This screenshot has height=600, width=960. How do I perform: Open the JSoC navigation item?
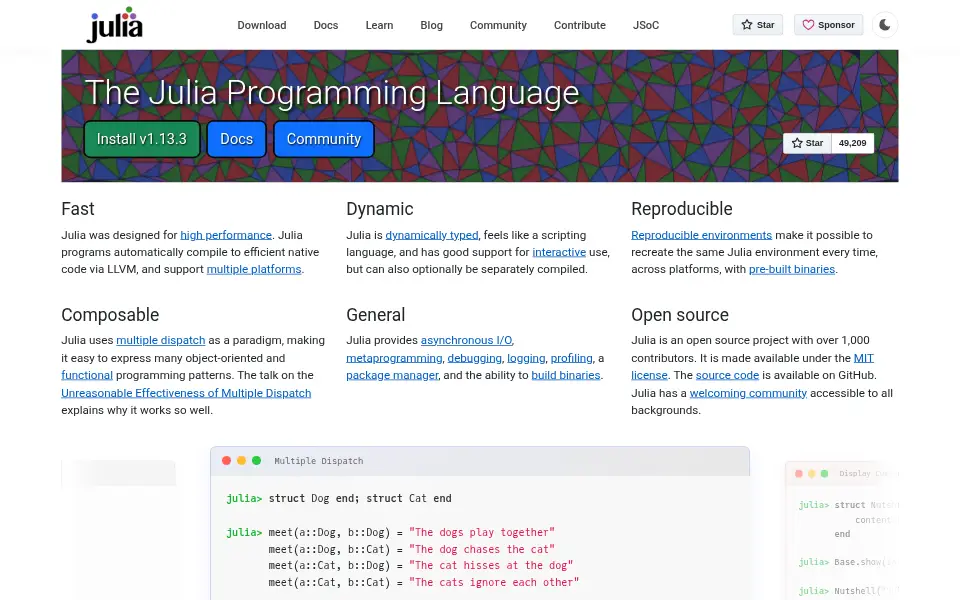[645, 25]
